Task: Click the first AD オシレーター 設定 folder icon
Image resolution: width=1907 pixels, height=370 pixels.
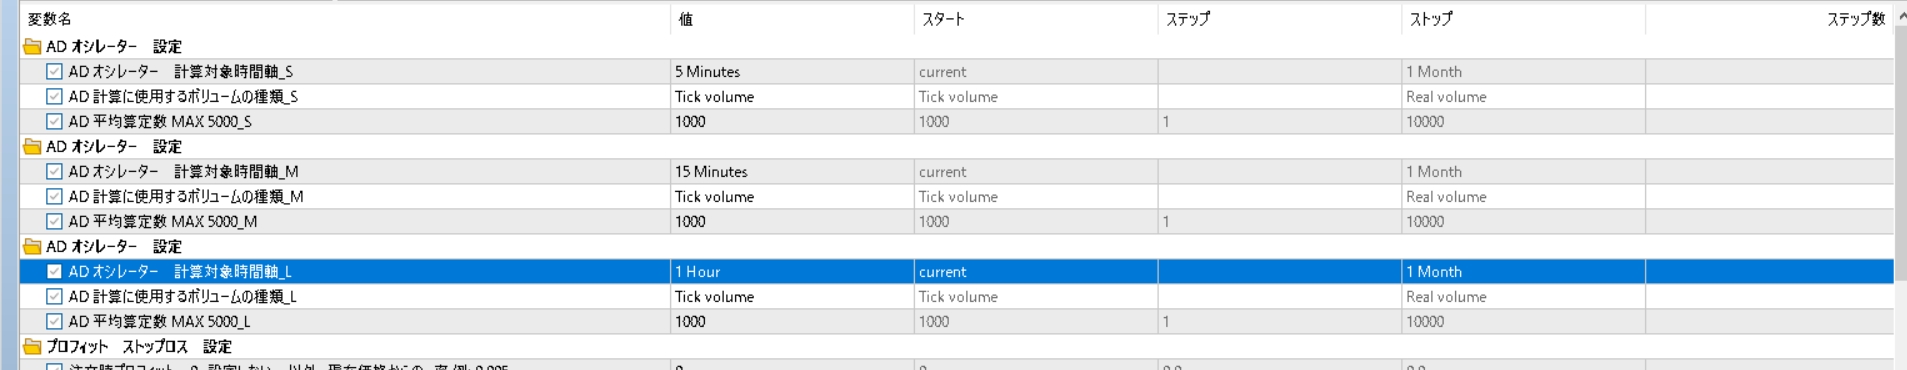Action: pyautogui.click(x=32, y=47)
